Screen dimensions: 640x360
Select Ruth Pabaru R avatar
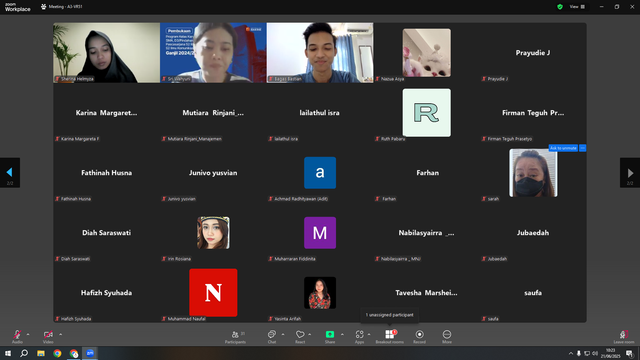(x=427, y=113)
